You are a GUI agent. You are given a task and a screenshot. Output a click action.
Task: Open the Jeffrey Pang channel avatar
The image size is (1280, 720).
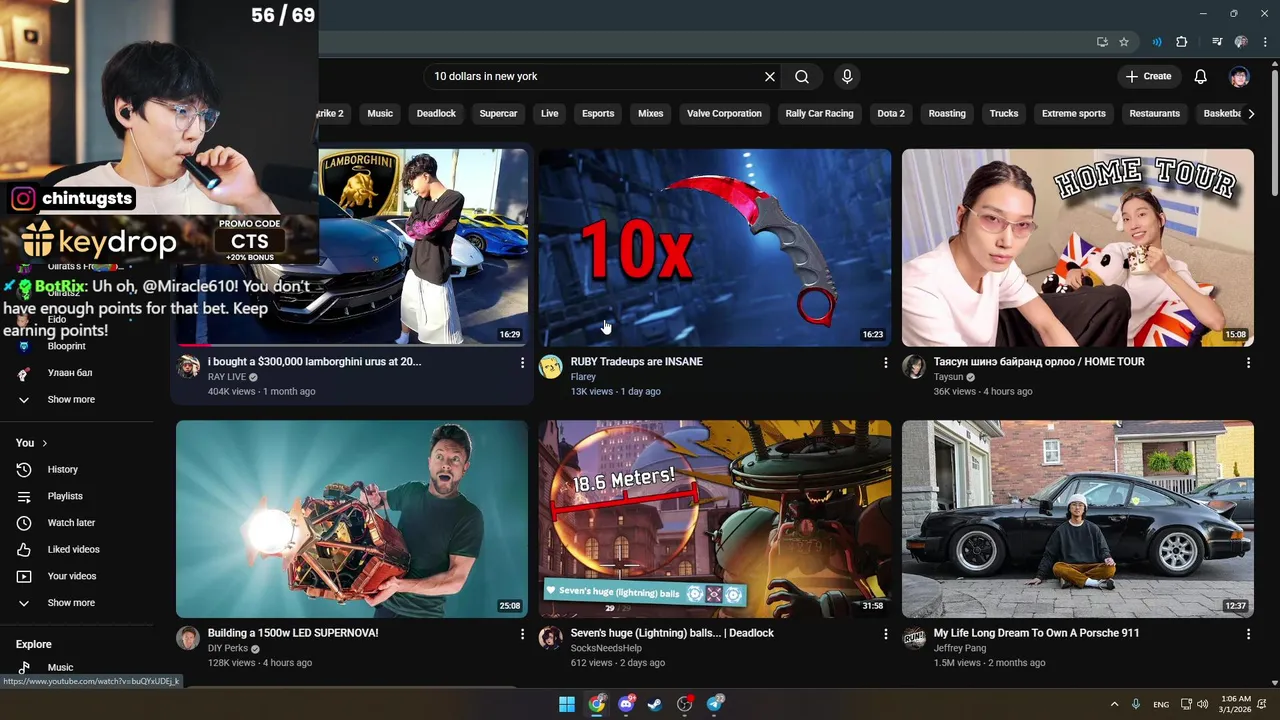tap(914, 638)
